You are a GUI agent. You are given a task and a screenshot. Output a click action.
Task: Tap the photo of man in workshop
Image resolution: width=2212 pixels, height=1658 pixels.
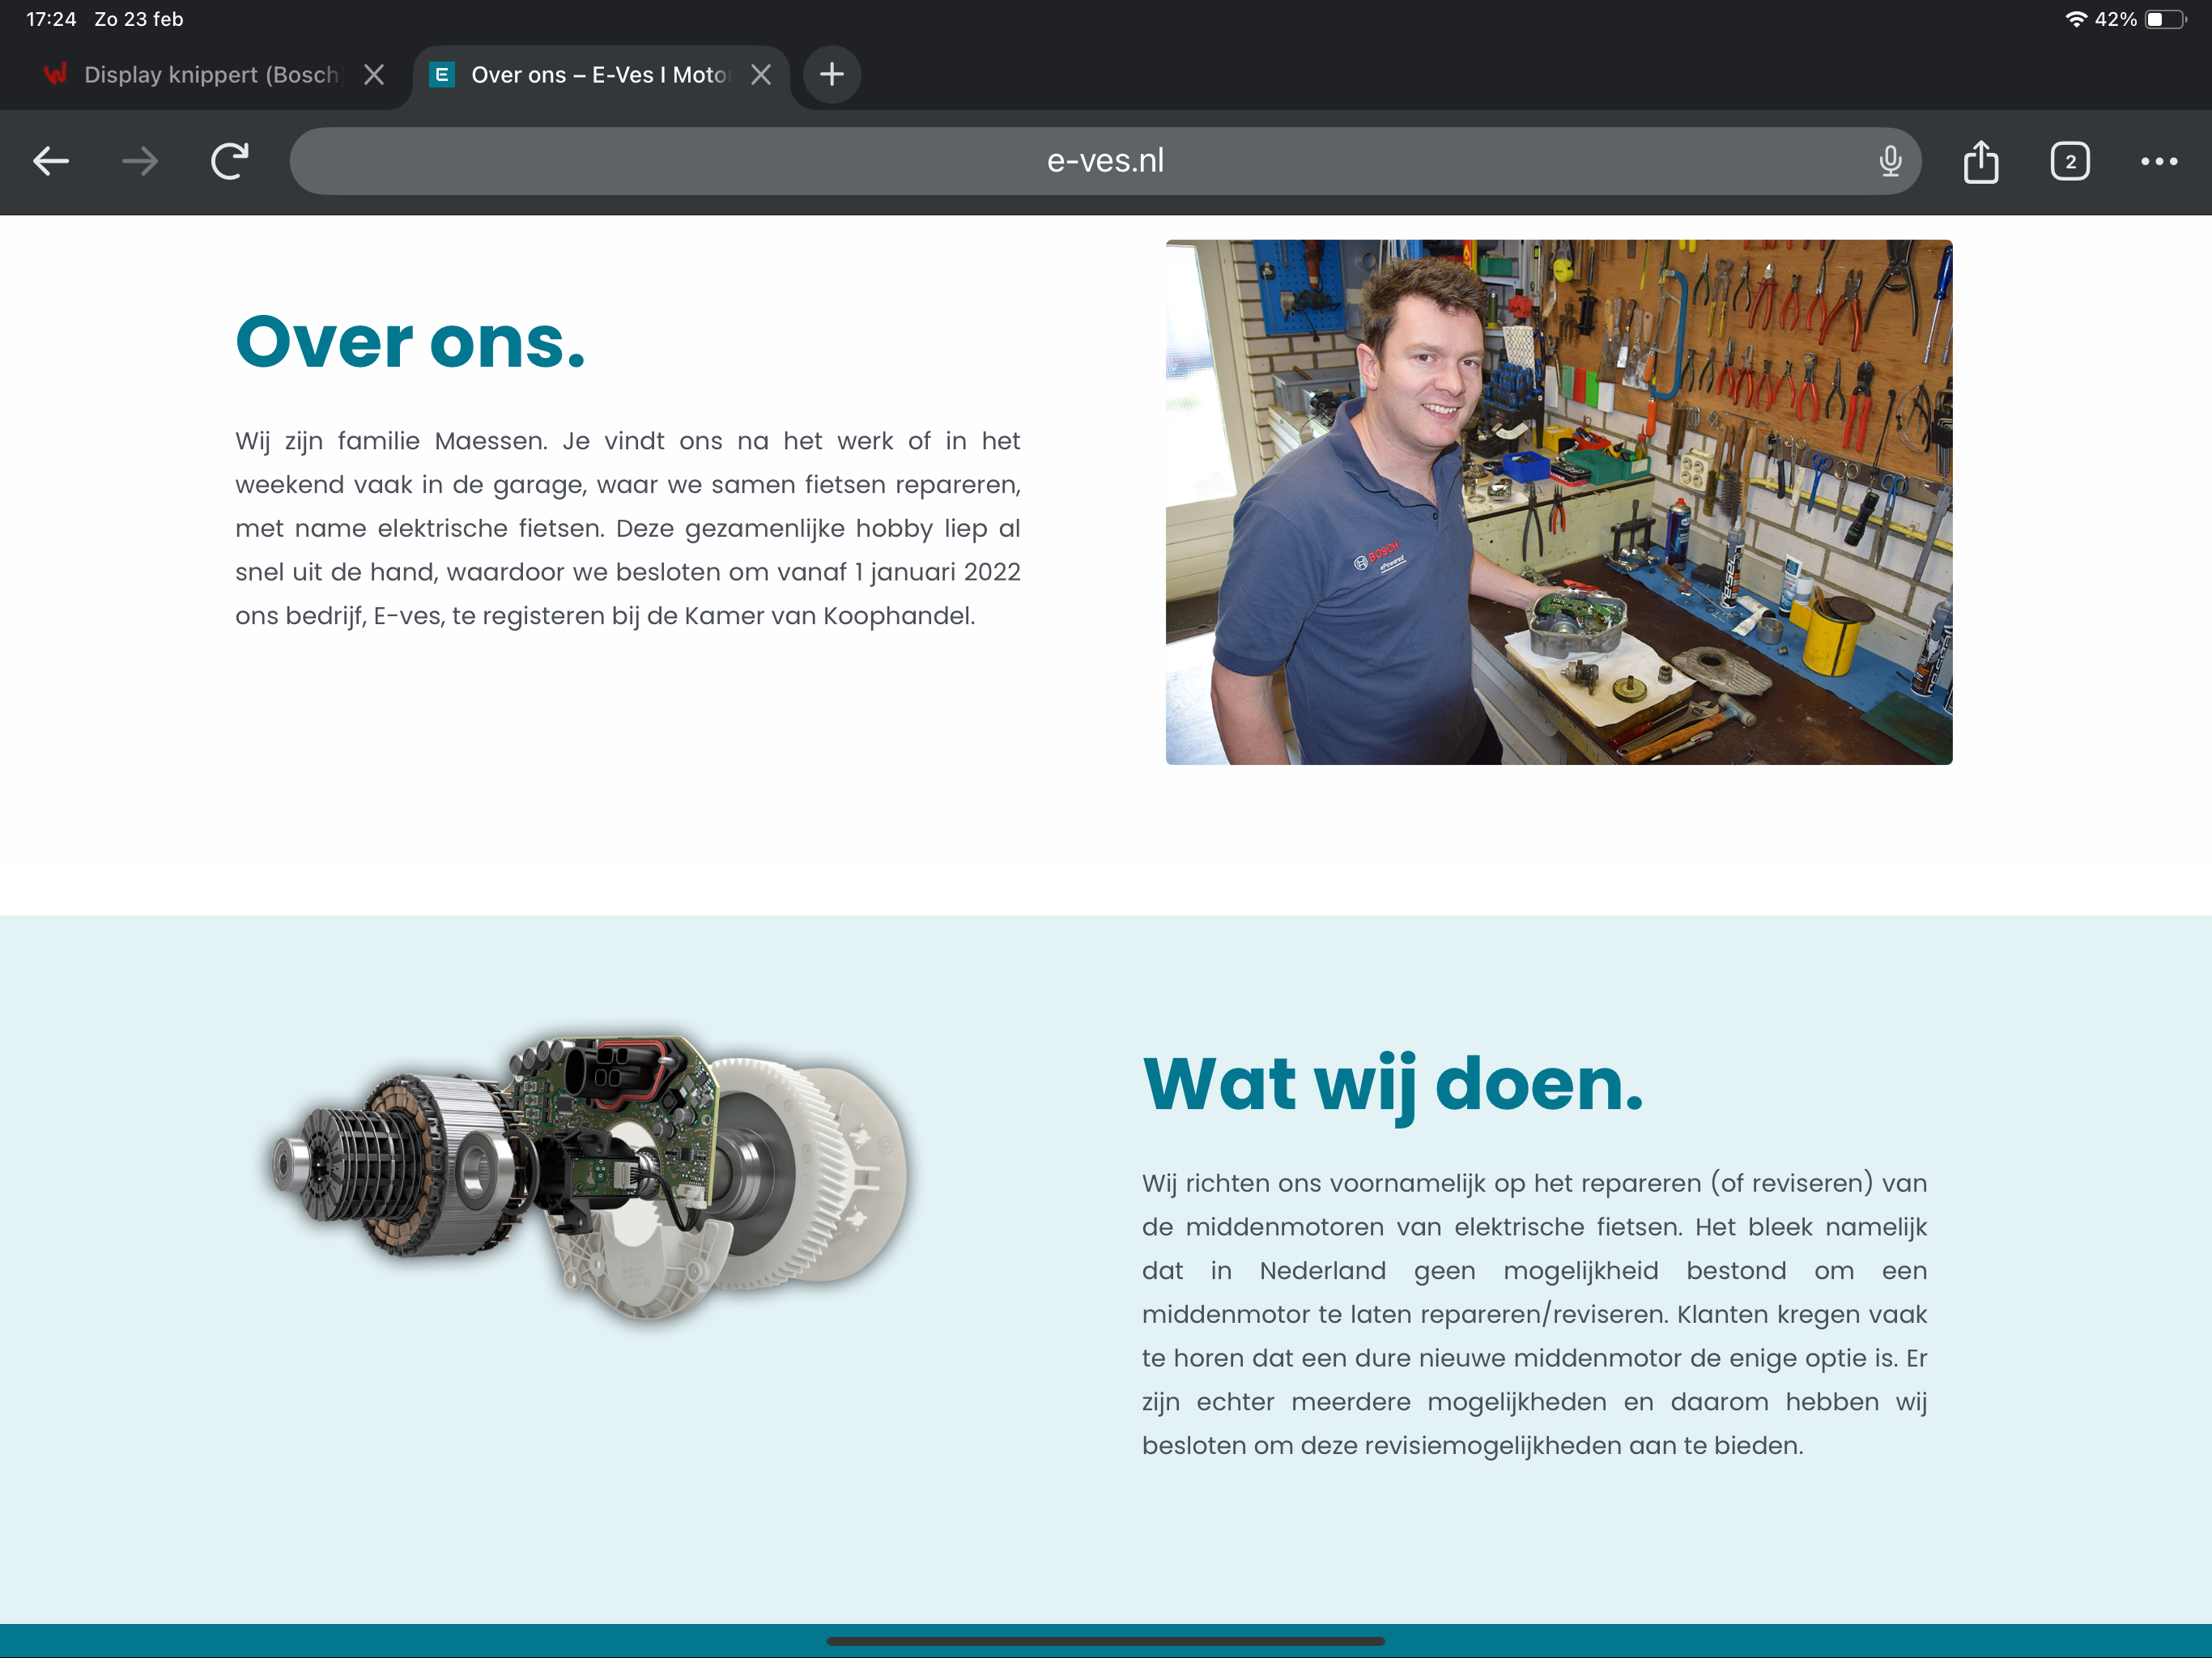tap(1558, 502)
